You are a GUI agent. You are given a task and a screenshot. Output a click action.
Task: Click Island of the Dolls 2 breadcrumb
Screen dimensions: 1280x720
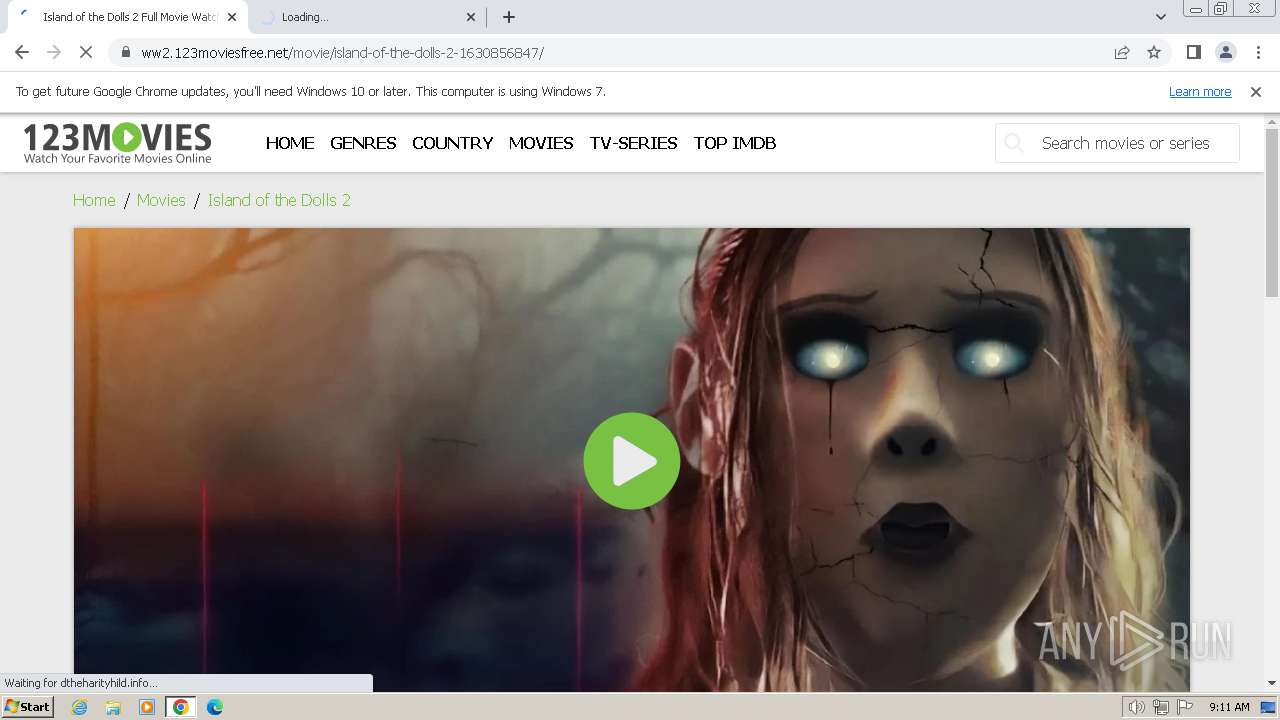coord(279,200)
